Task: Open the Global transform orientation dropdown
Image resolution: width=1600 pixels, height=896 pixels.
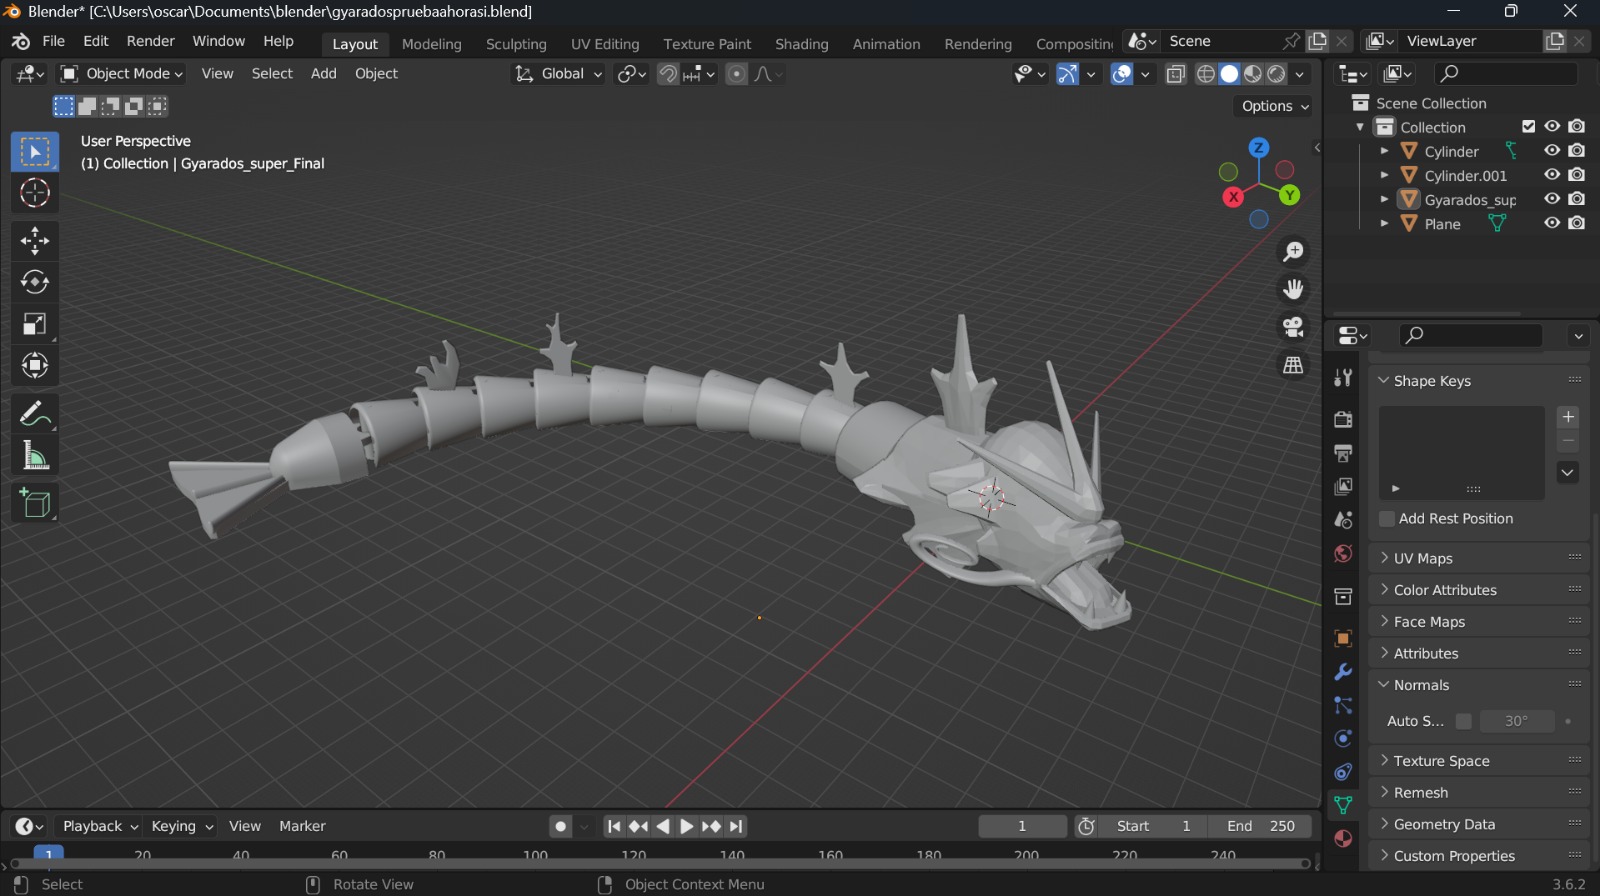Action: pyautogui.click(x=558, y=74)
